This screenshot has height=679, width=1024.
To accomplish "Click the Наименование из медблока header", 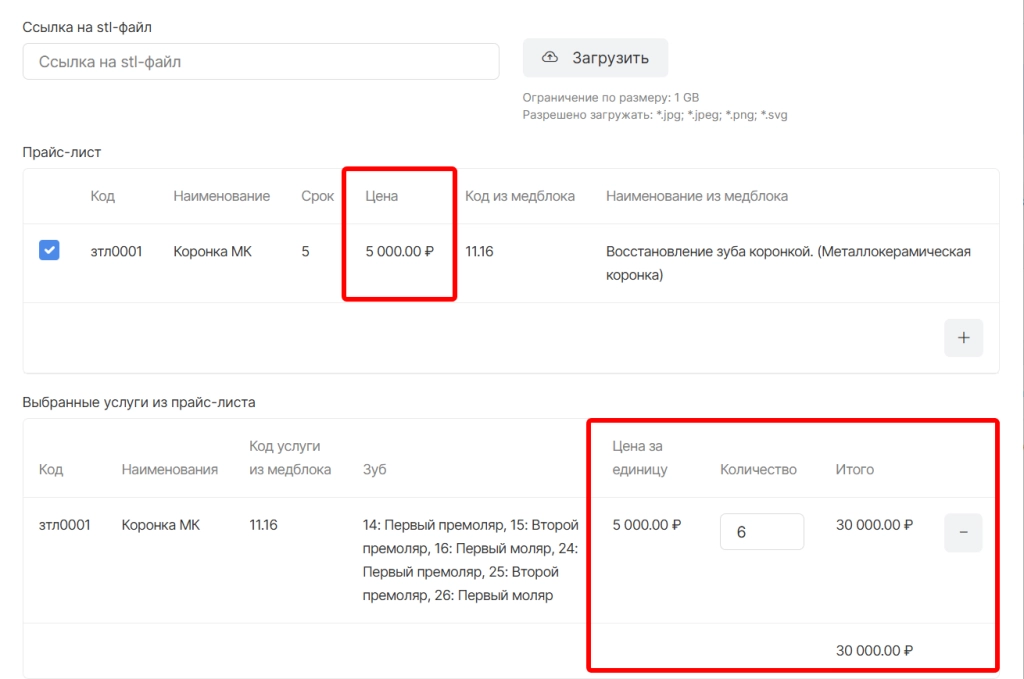I will (696, 196).
